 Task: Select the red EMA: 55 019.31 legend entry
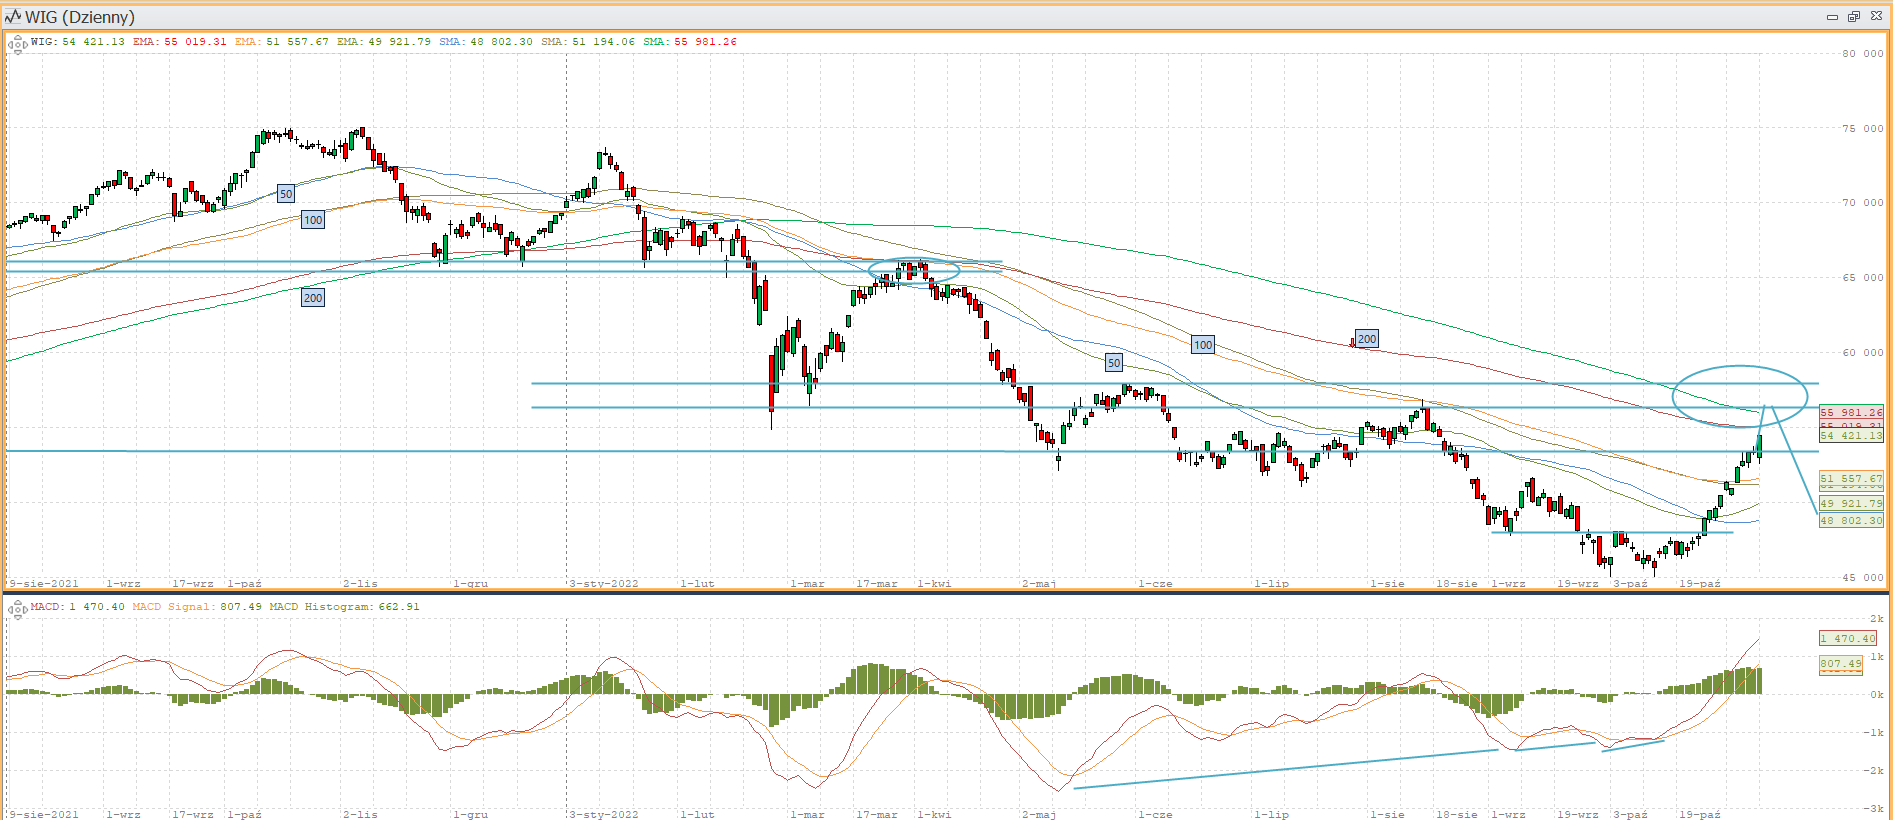(180, 42)
